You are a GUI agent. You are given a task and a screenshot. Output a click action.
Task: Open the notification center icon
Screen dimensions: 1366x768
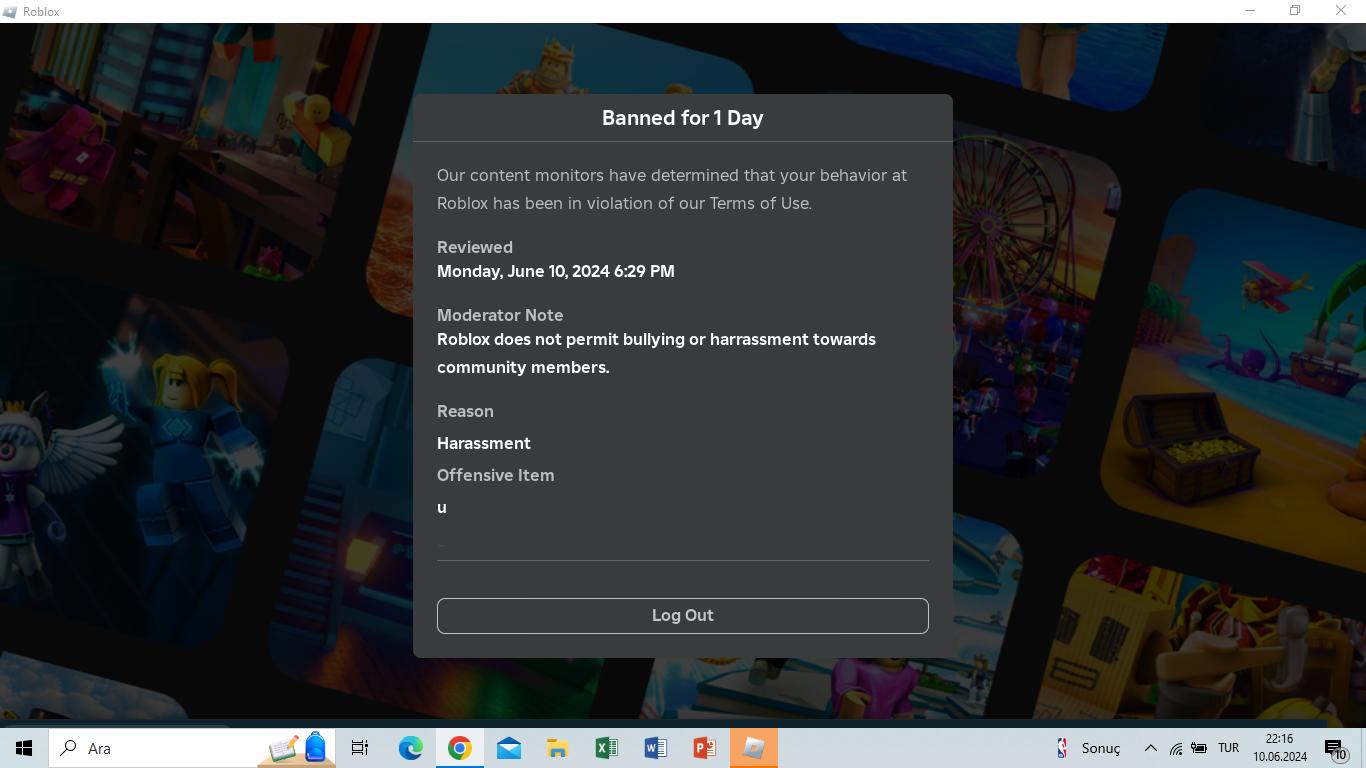(1336, 748)
